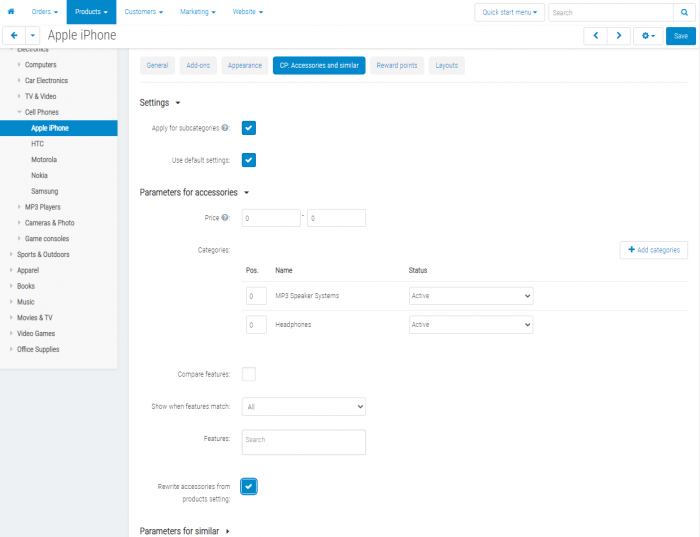The image size is (700, 537).
Task: Toggle Apply for subcategories checkbox
Action: point(249,128)
